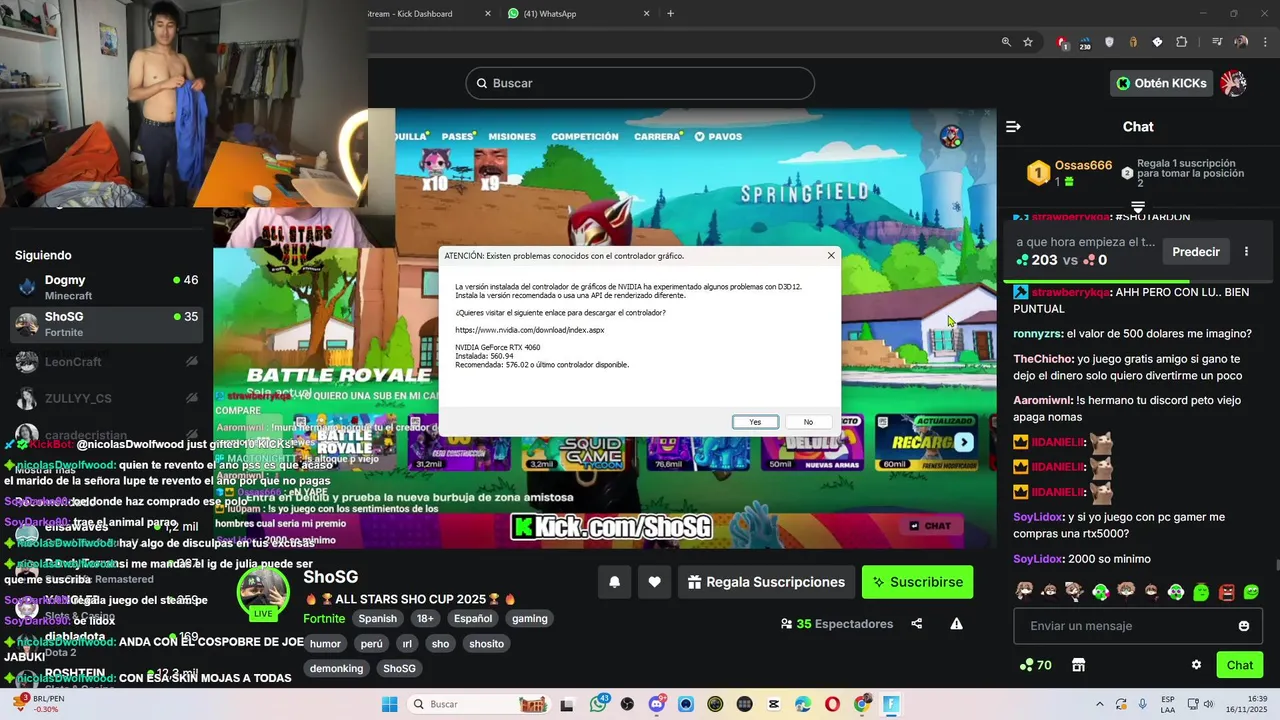Click No in the NVIDIA driver warning dialog
This screenshot has height=720, width=1280.
tap(808, 422)
